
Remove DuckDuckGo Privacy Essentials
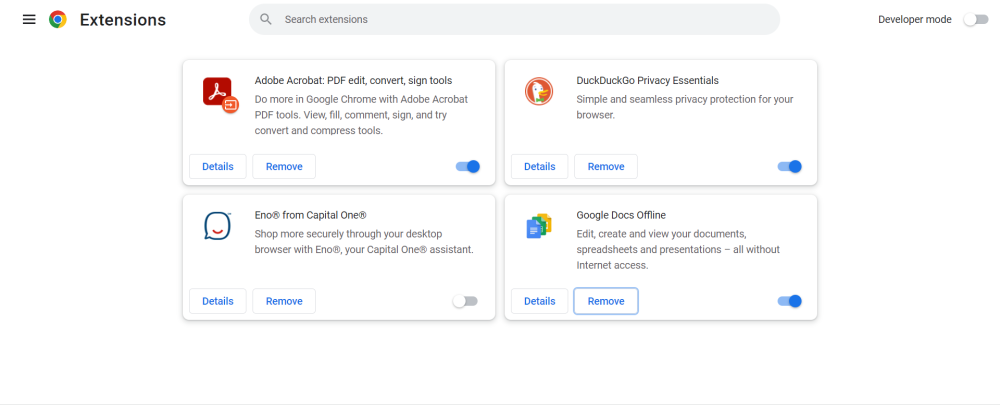pos(606,166)
